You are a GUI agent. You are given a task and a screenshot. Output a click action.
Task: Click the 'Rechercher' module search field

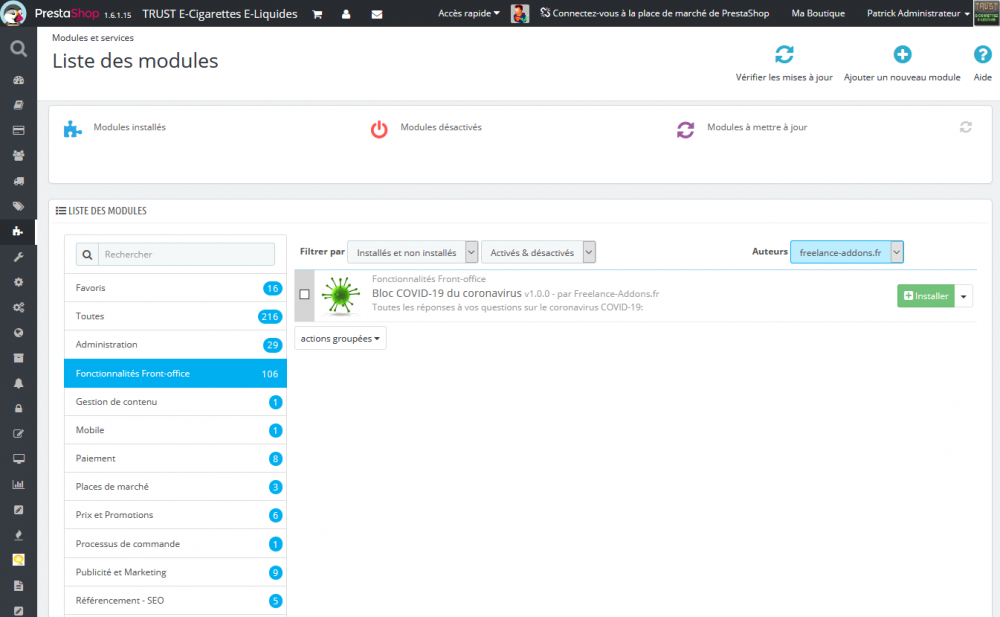185,254
